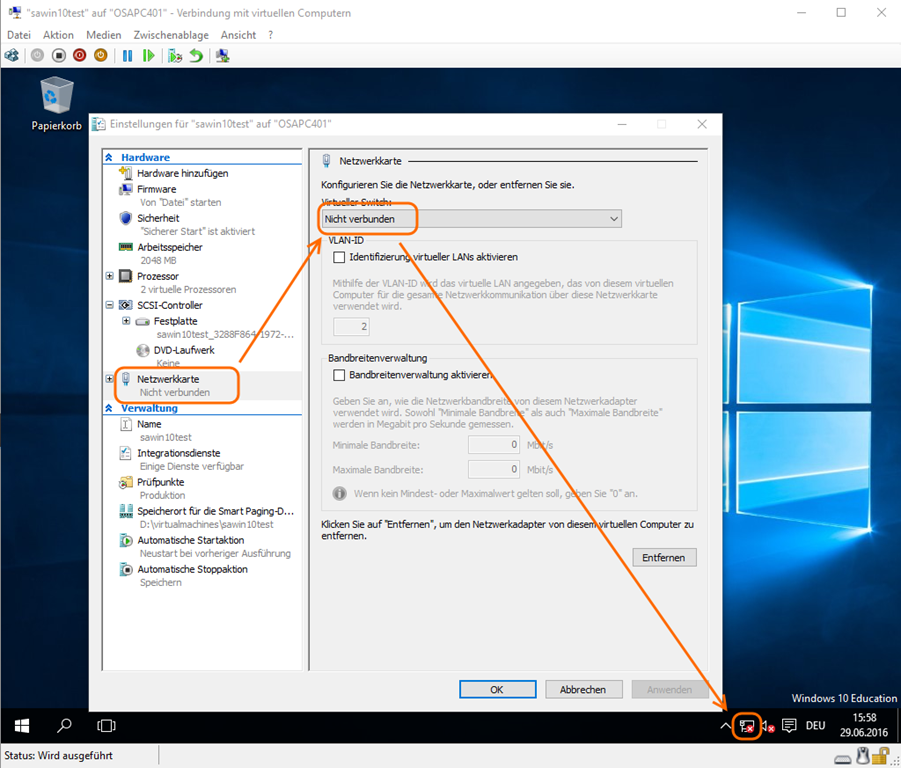Enable 'Identifizierung virtueller LANs aktivieren' checkbox

(339, 257)
